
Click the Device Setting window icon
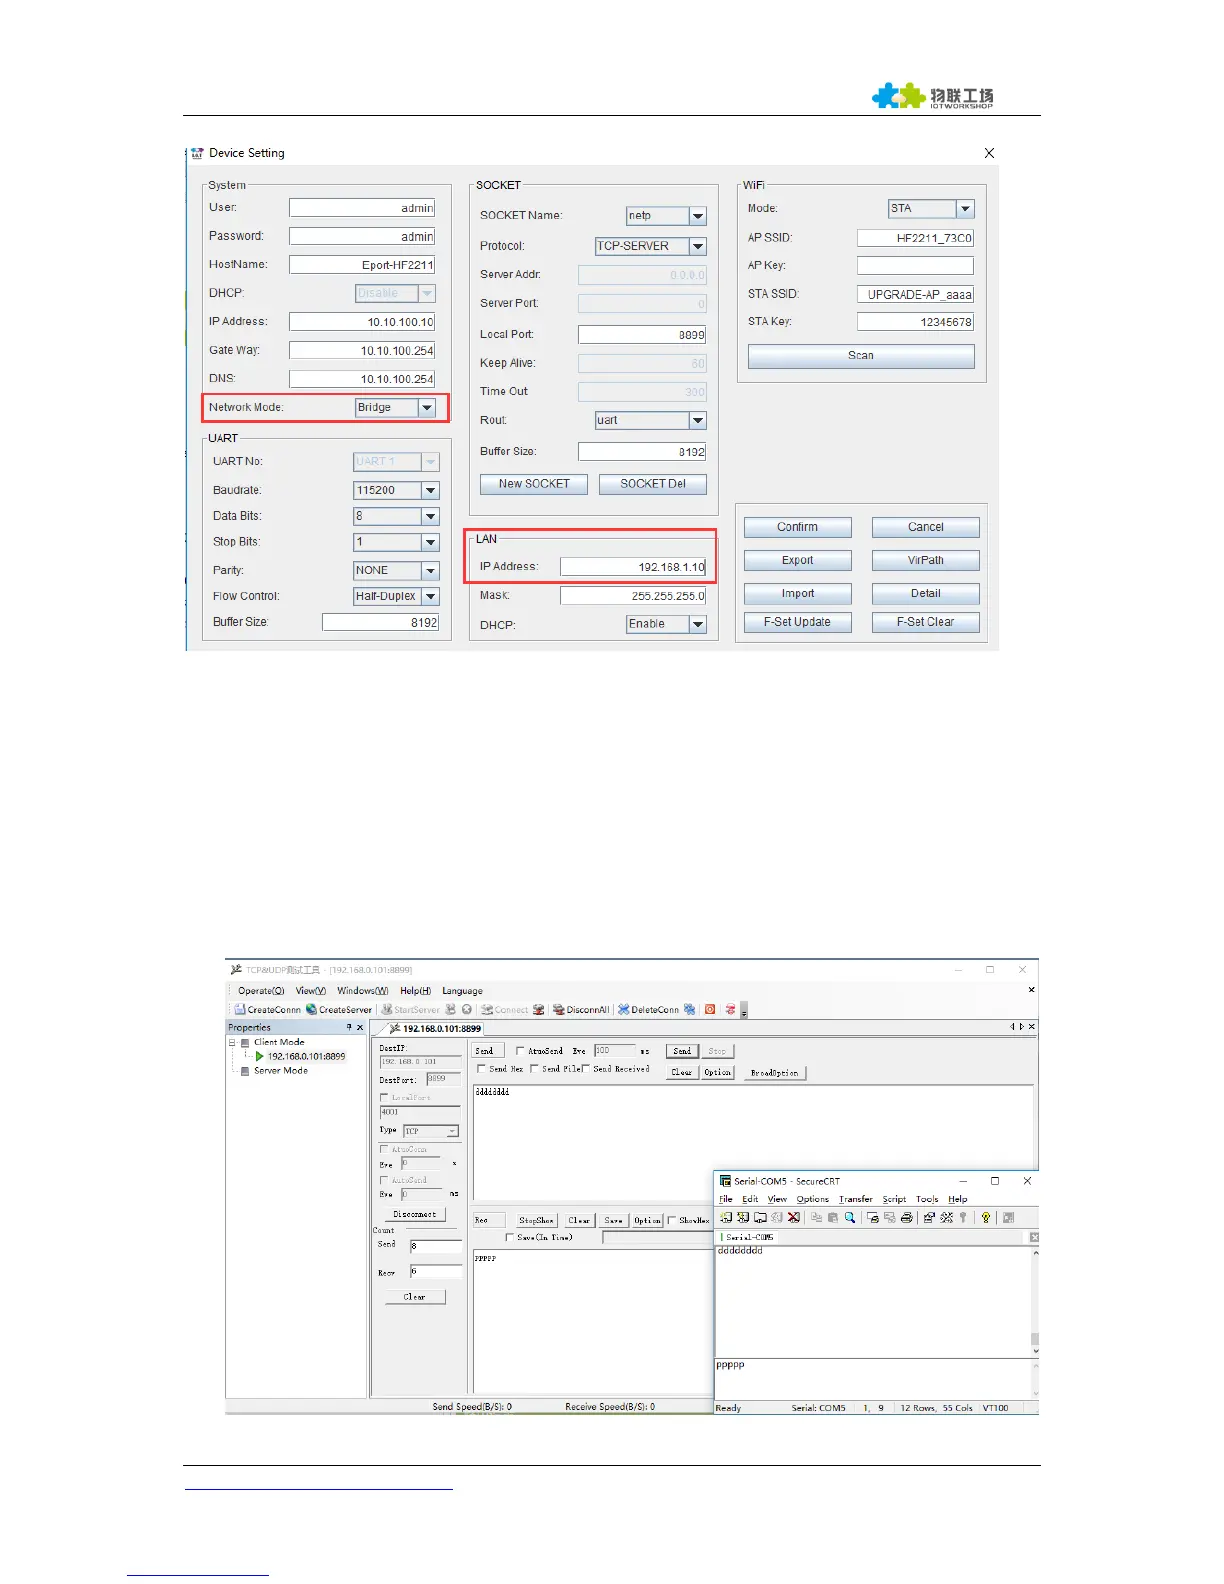197,153
